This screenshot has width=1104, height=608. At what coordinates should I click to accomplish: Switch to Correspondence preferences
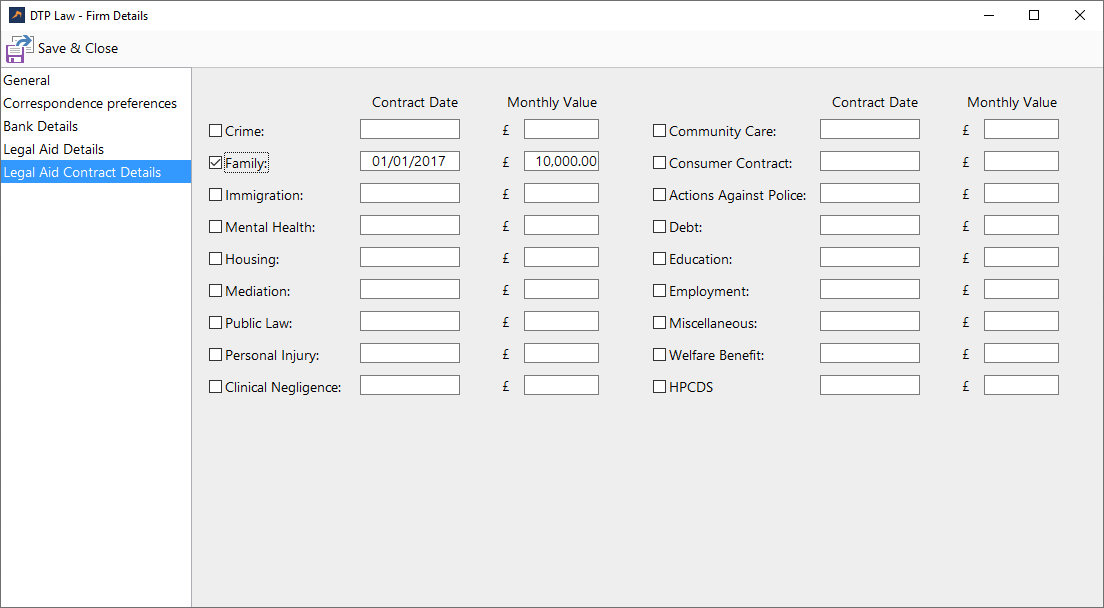click(x=90, y=104)
